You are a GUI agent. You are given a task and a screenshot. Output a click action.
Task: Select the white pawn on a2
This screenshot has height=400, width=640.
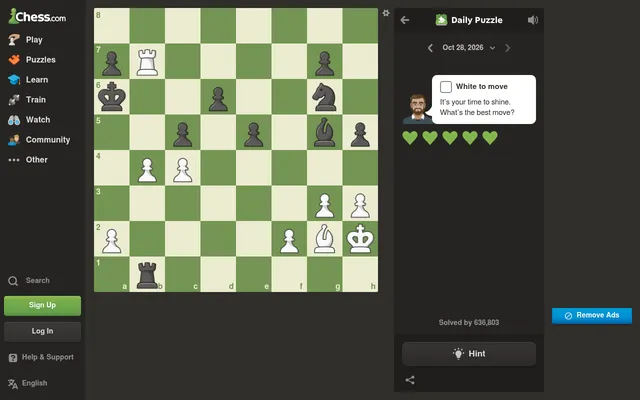coord(112,241)
